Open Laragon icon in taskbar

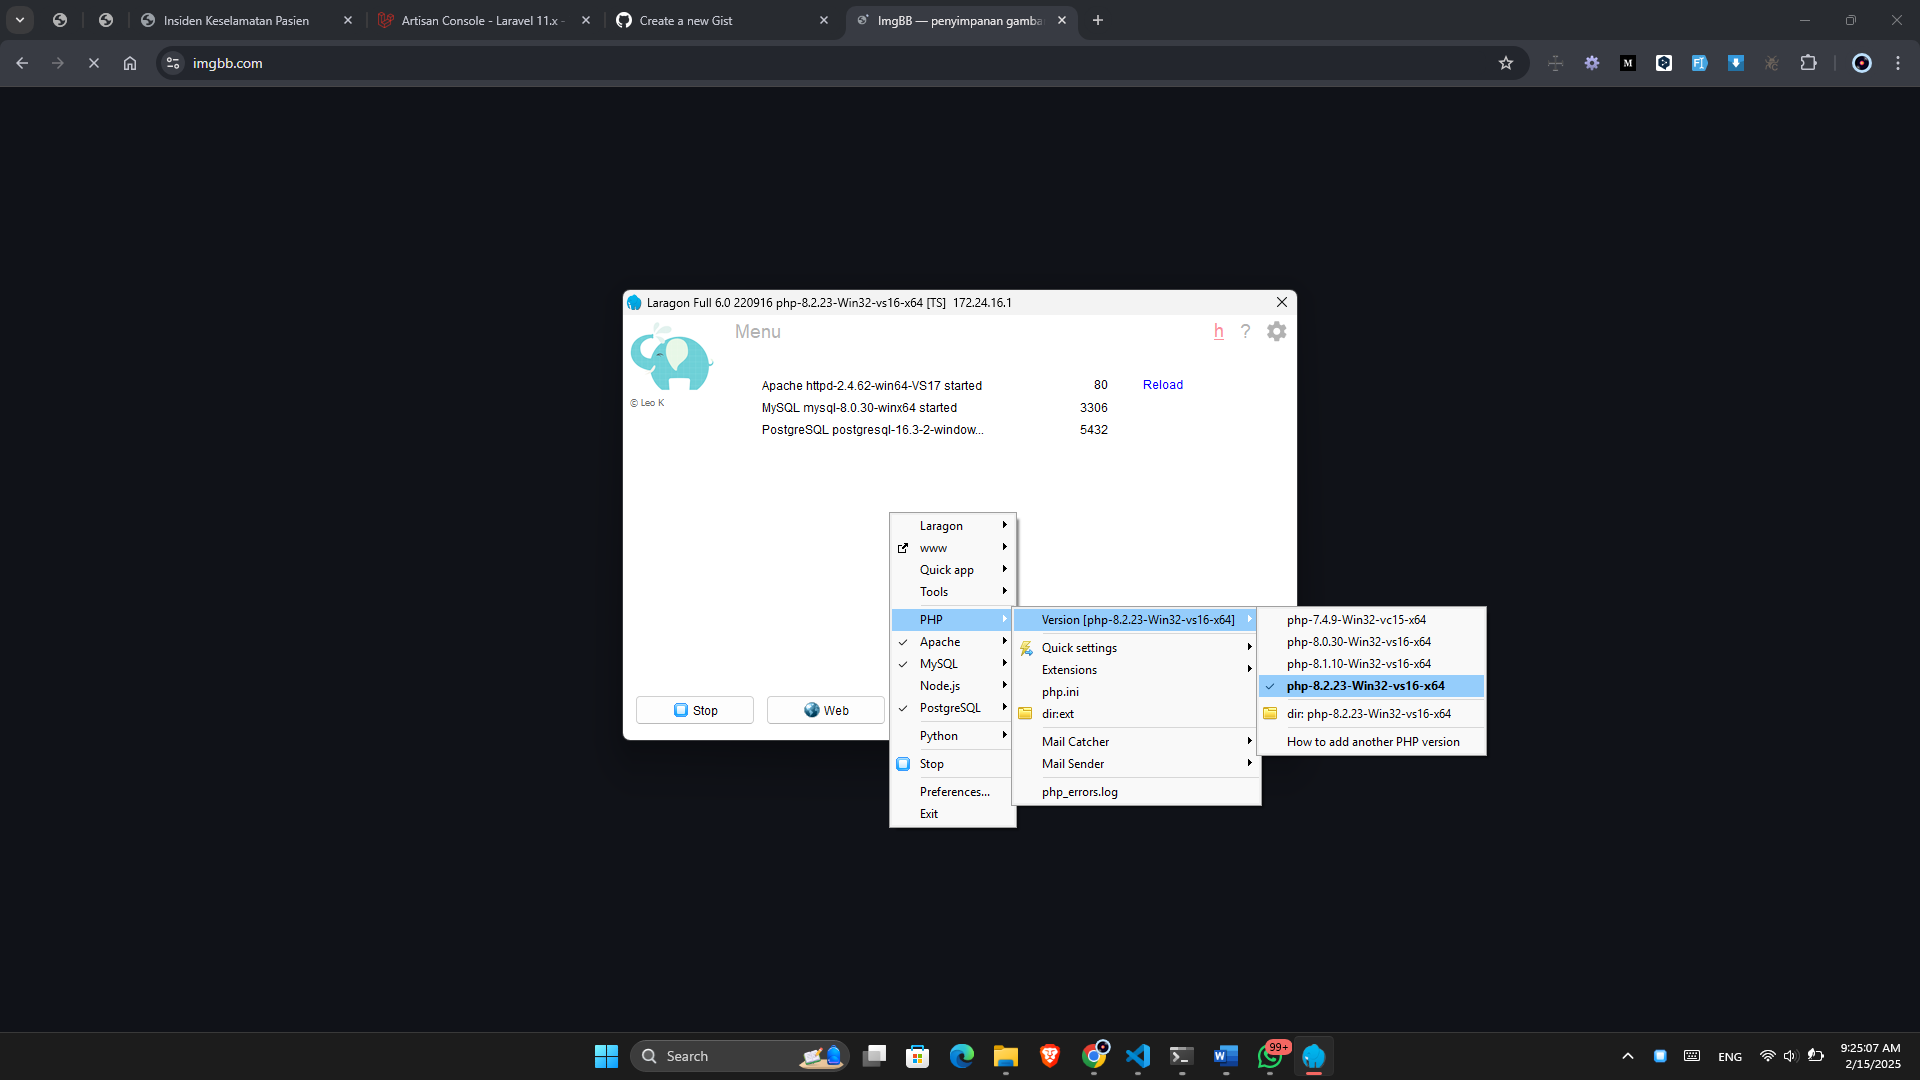pyautogui.click(x=1314, y=1056)
